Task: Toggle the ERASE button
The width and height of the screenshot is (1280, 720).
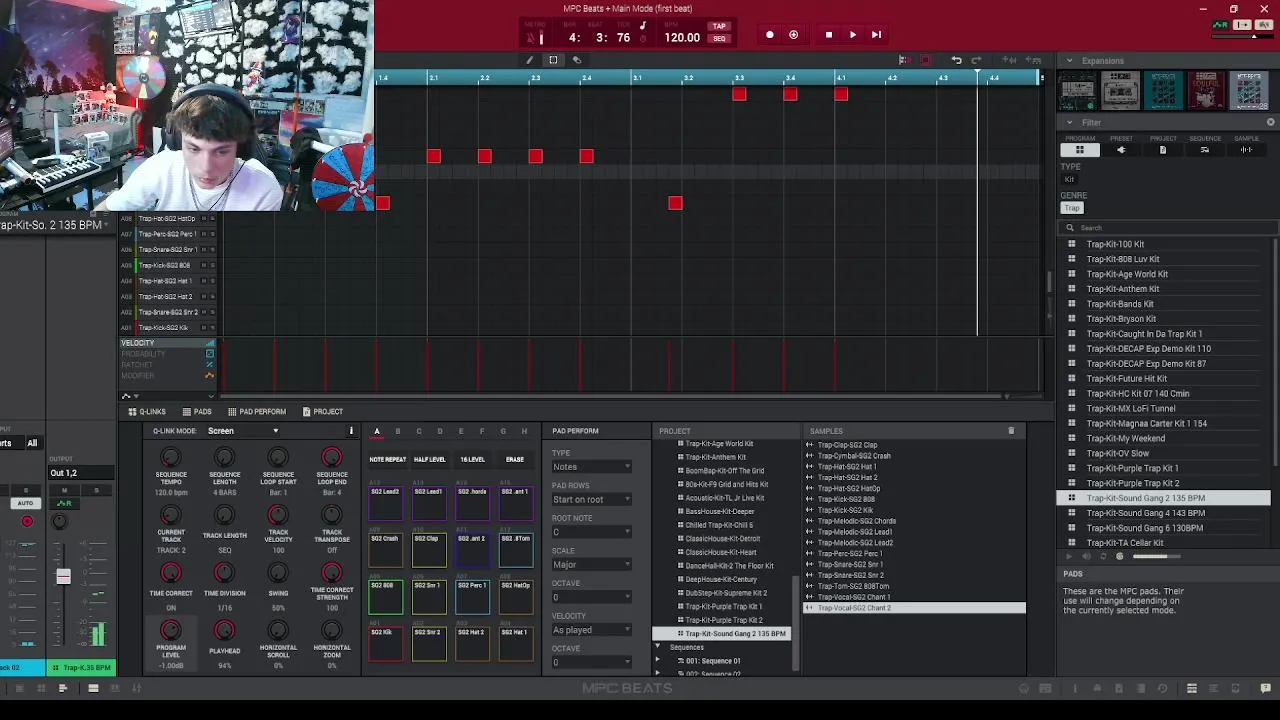Action: [x=515, y=460]
